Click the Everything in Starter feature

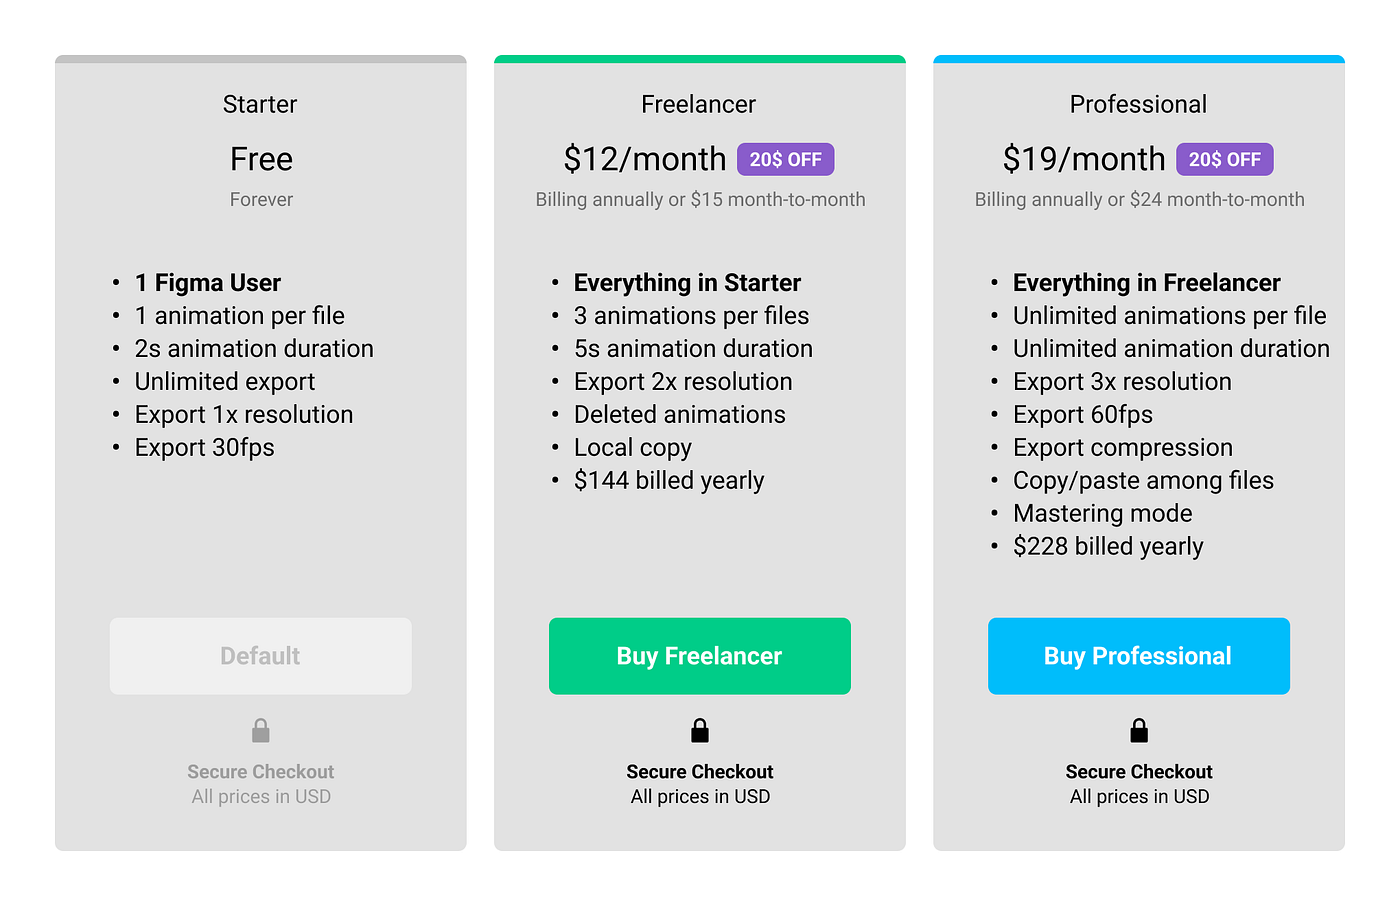[688, 283]
